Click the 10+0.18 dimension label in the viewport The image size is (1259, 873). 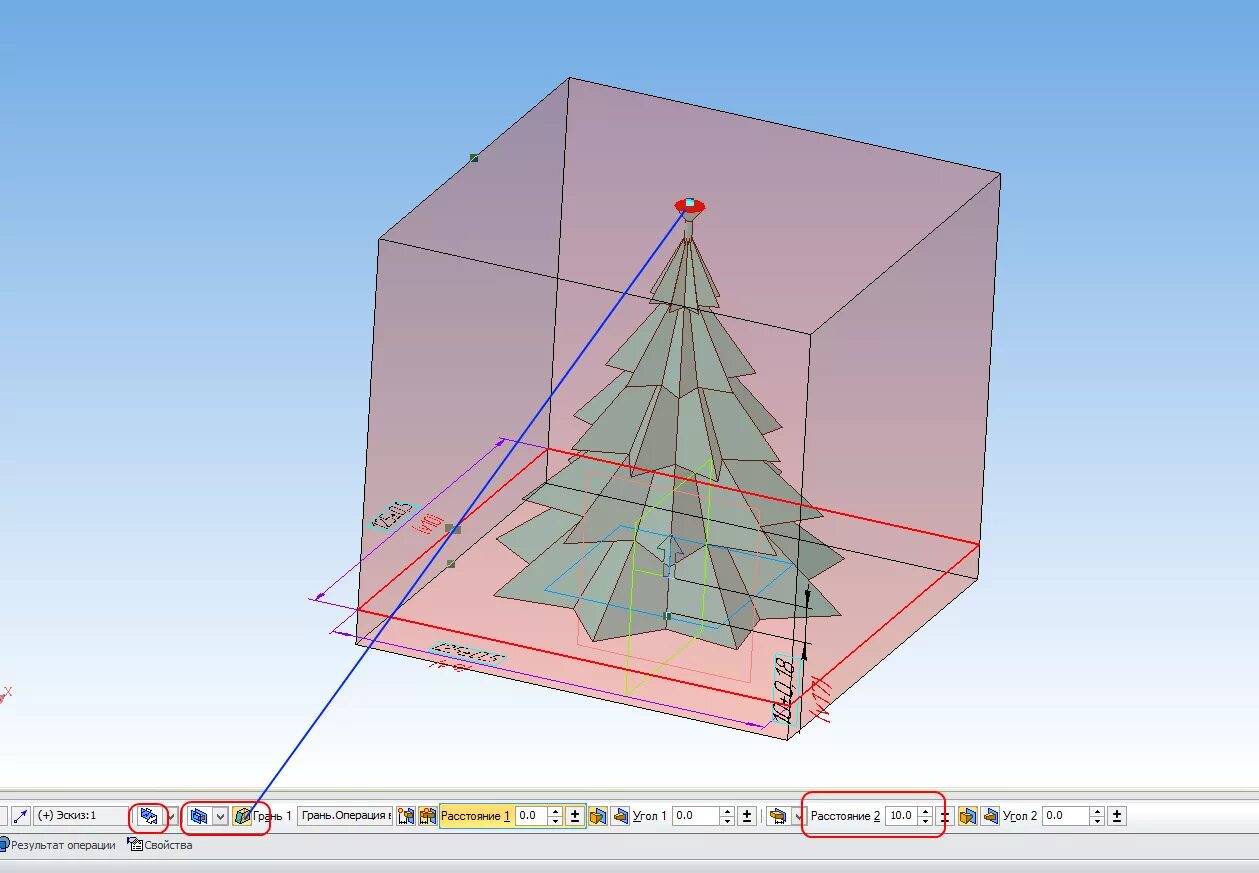tap(785, 690)
